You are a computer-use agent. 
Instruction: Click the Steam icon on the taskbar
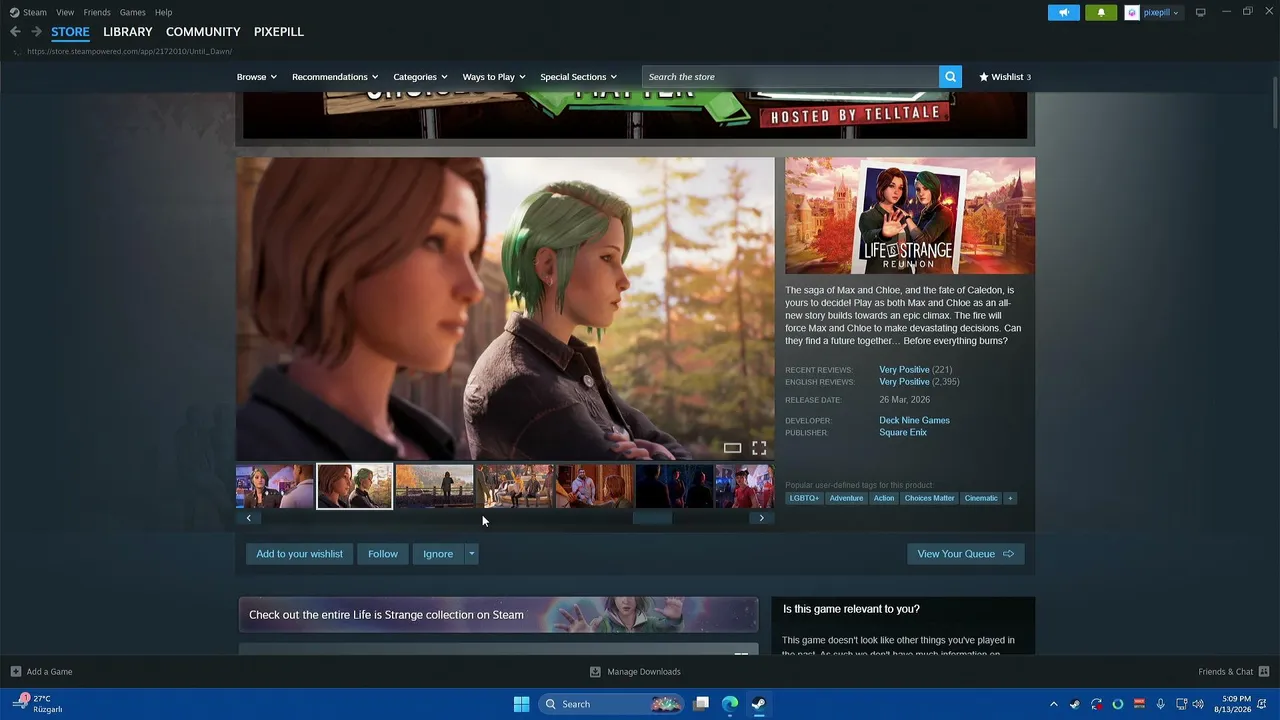tap(759, 704)
